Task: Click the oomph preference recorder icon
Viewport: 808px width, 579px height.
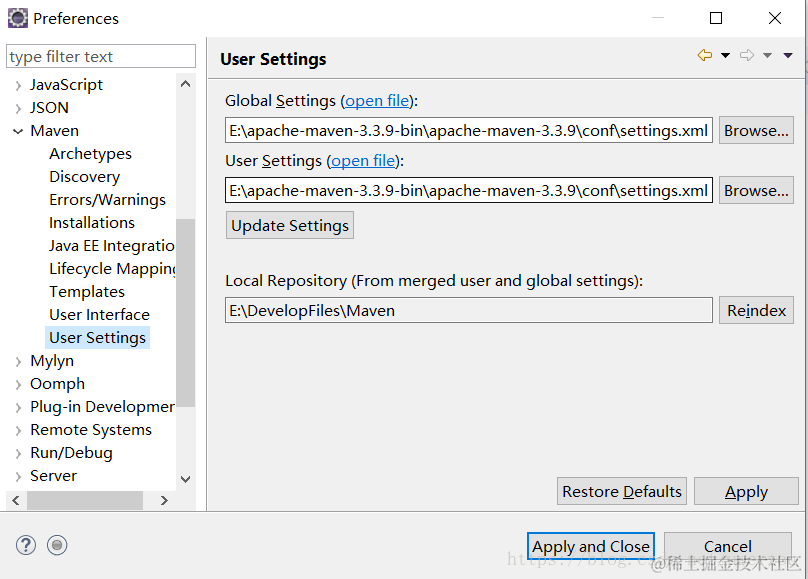Action: coord(58,545)
